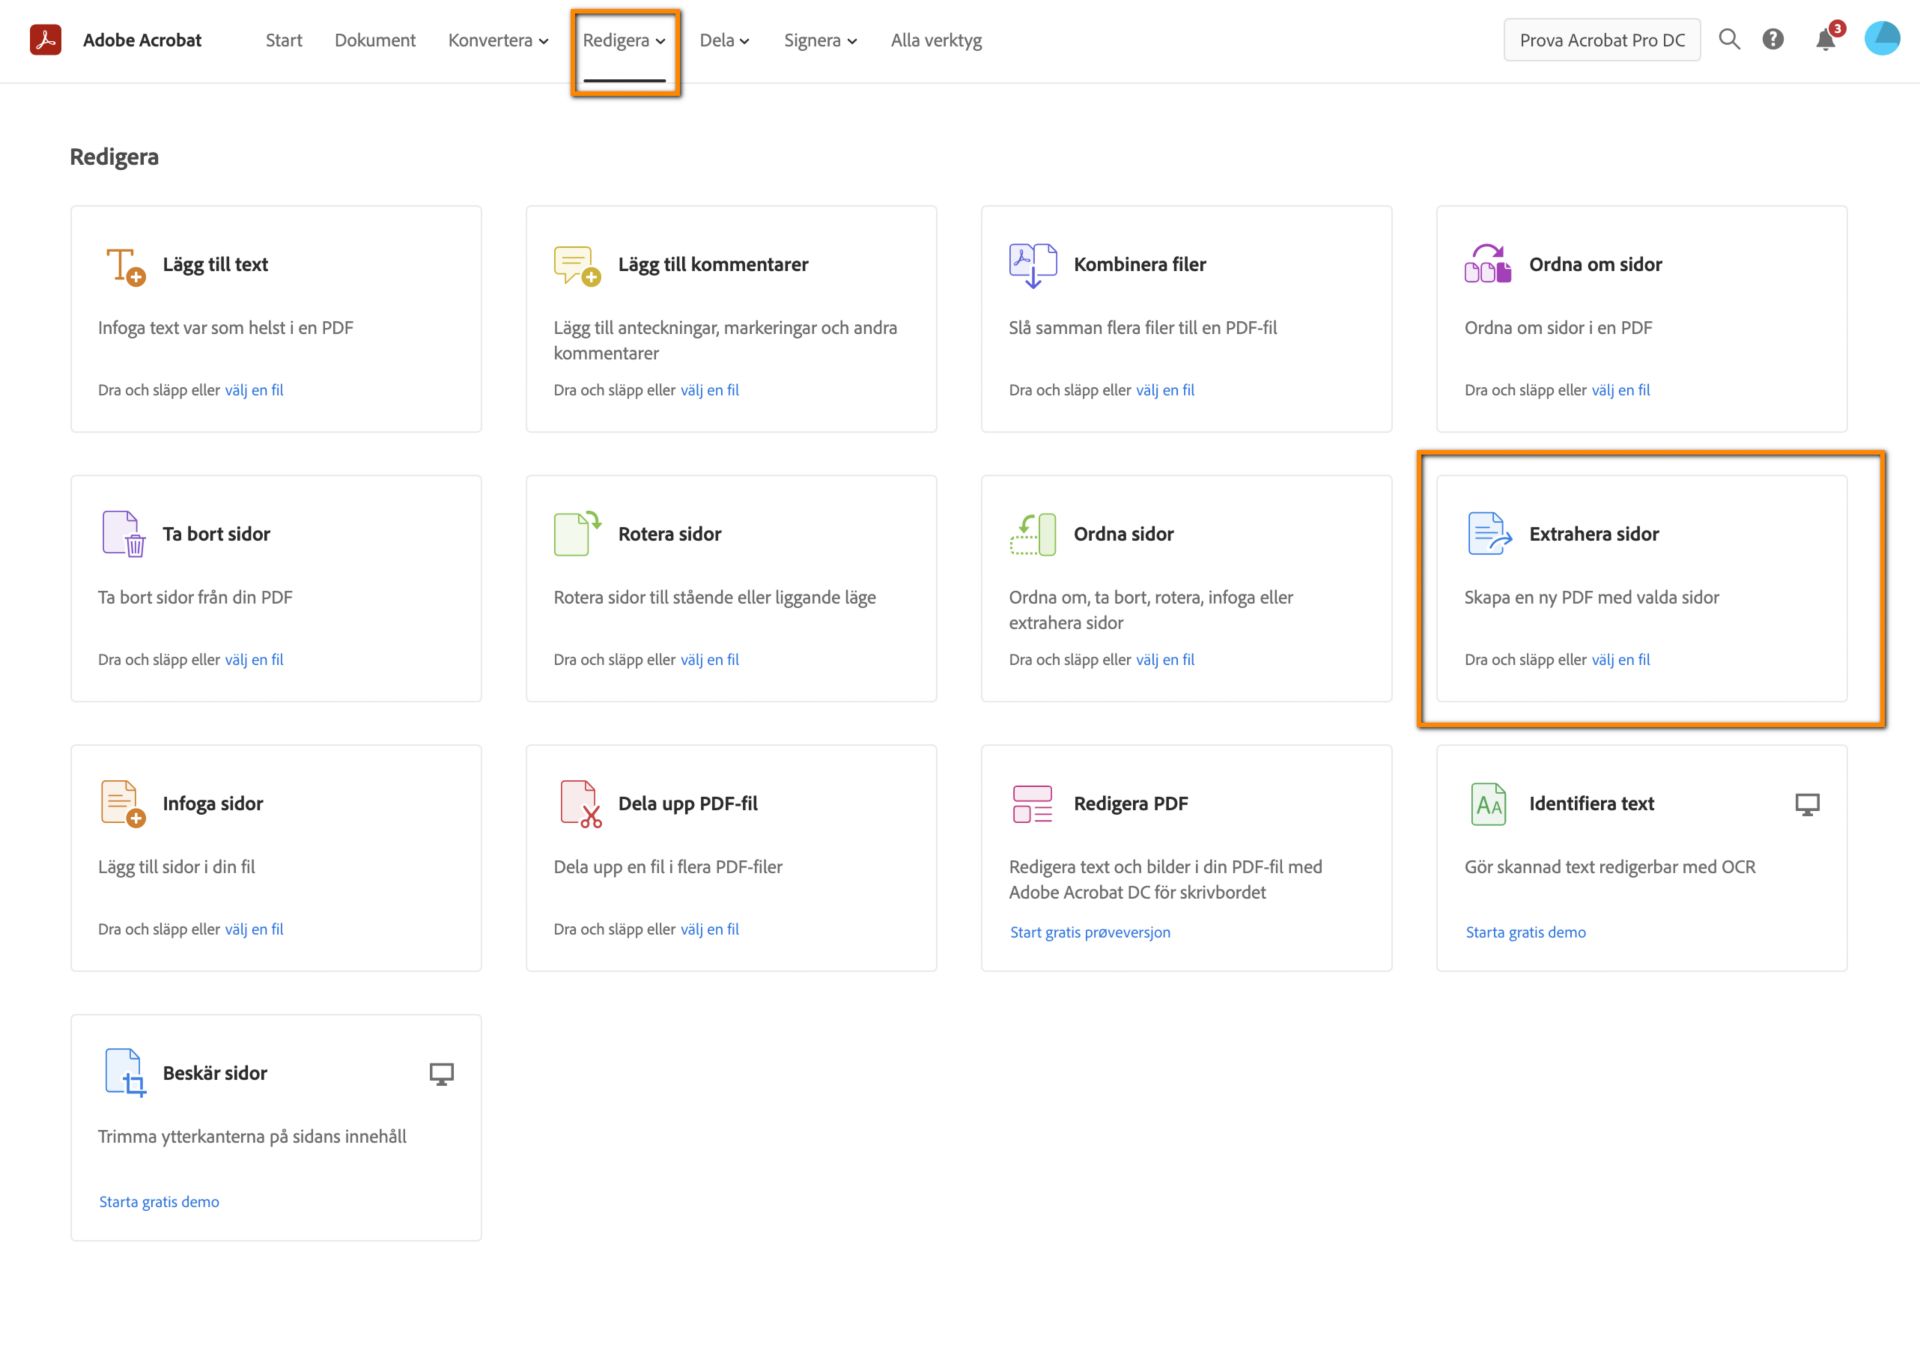Click the Beskär sidor crop icon
This screenshot has width=1920, height=1345.
126,1073
